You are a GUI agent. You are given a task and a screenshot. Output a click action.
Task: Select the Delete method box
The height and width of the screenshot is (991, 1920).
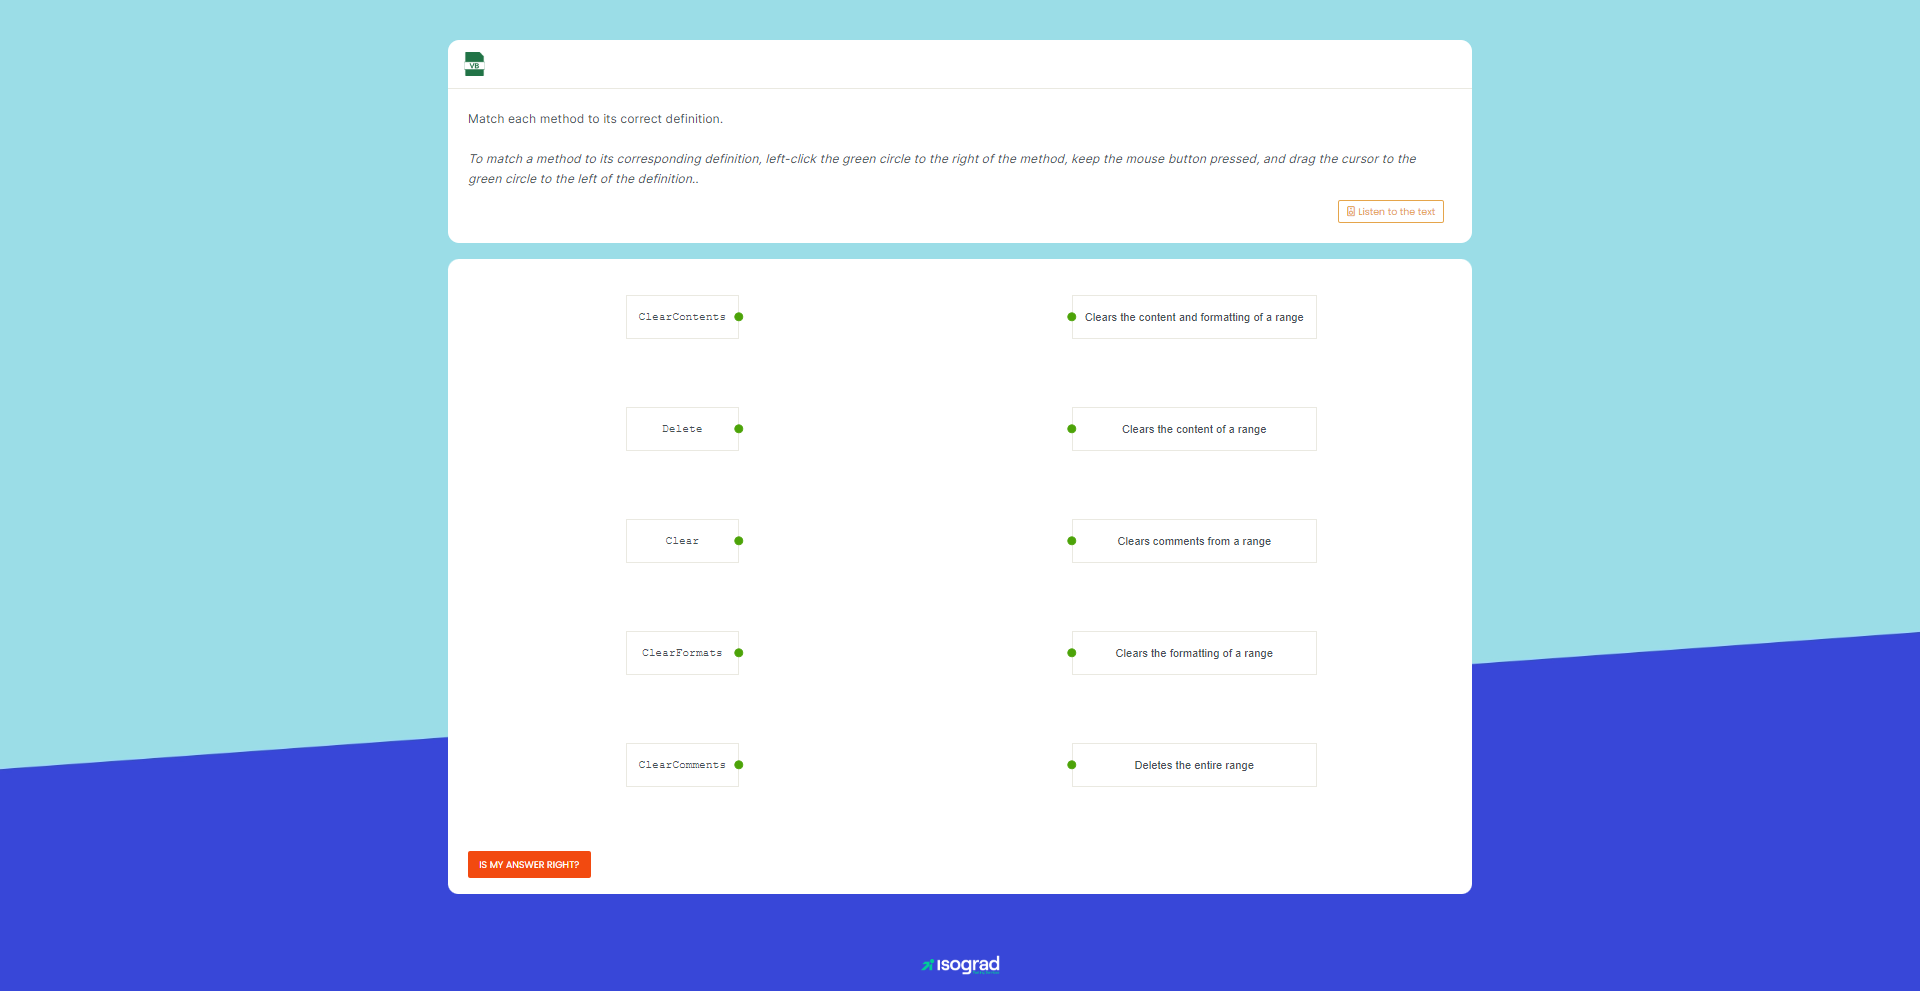[x=682, y=429]
